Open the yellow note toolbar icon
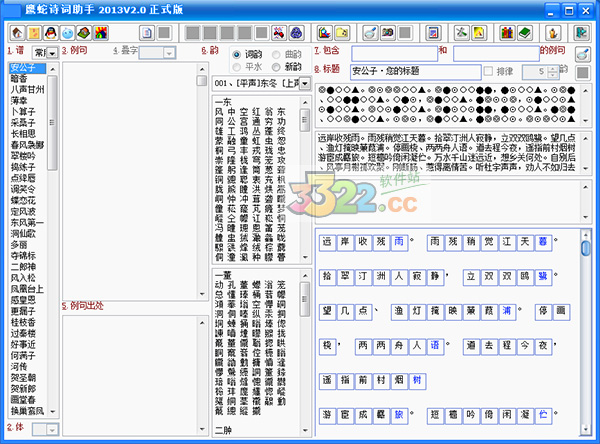Screen dimensions: 600x444 pos(34,33)
